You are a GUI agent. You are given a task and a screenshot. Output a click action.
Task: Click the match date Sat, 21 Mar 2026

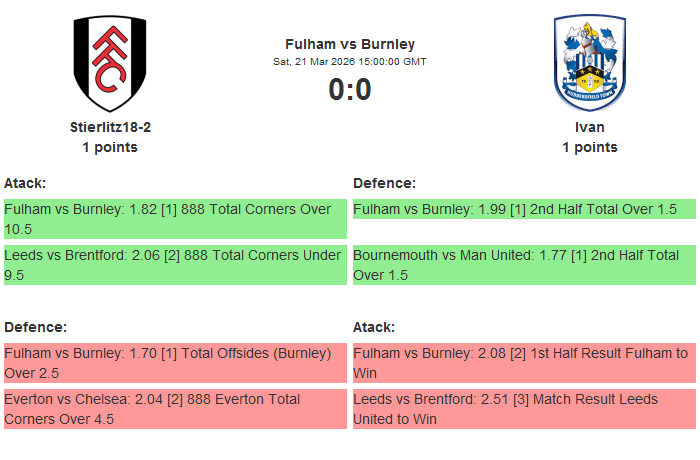pos(350,62)
